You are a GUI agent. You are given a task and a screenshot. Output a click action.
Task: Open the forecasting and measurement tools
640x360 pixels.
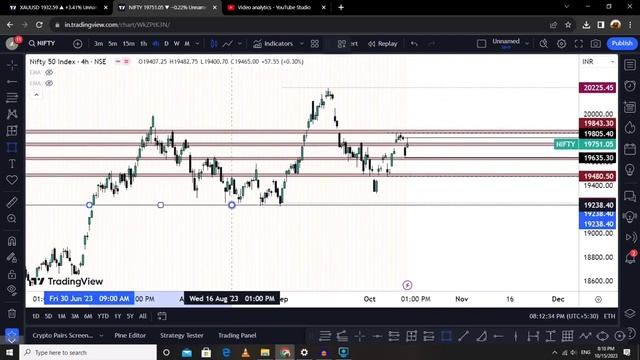click(x=12, y=131)
